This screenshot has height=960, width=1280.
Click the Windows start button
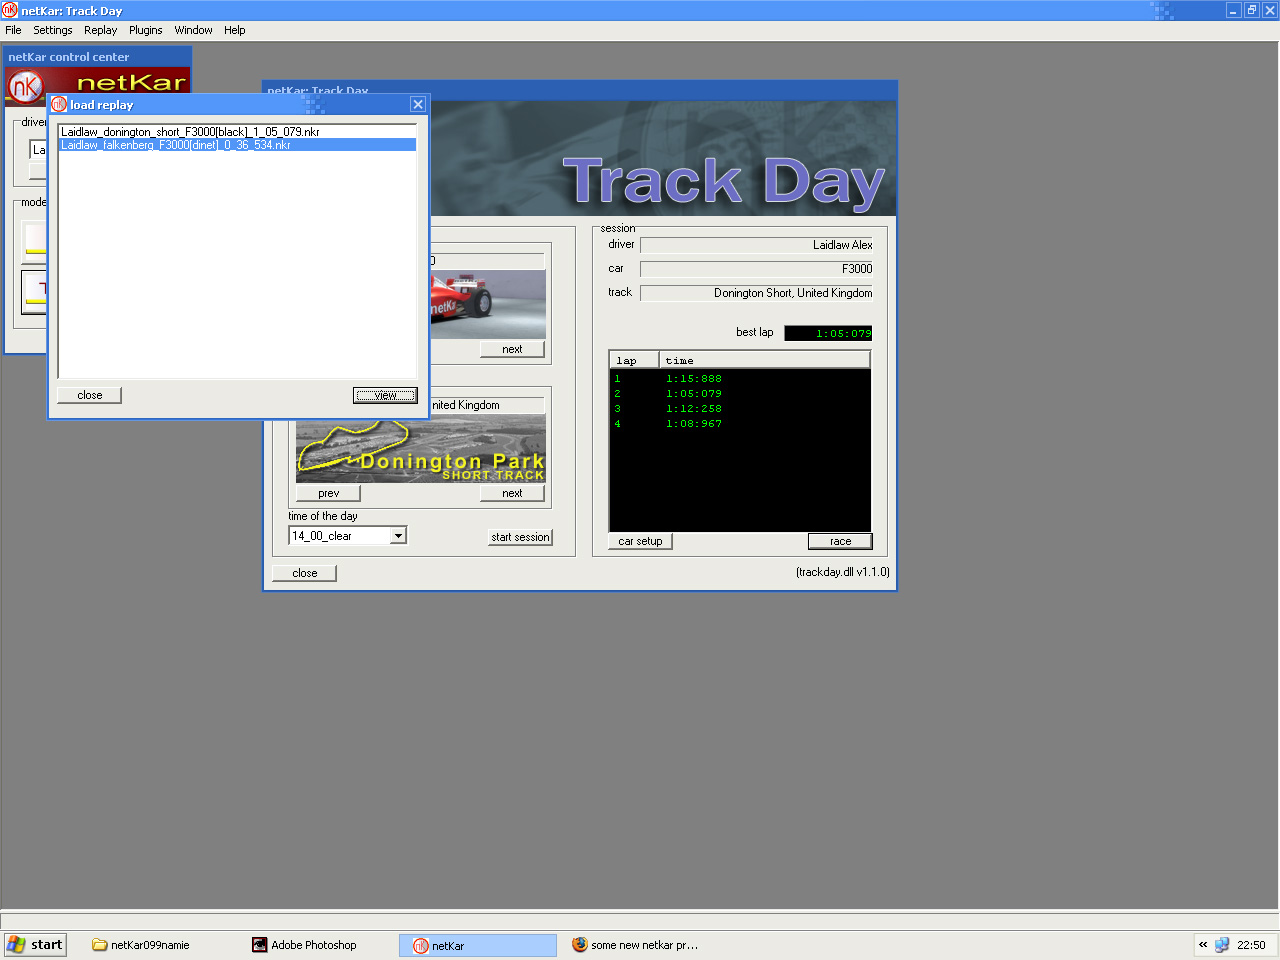point(35,945)
